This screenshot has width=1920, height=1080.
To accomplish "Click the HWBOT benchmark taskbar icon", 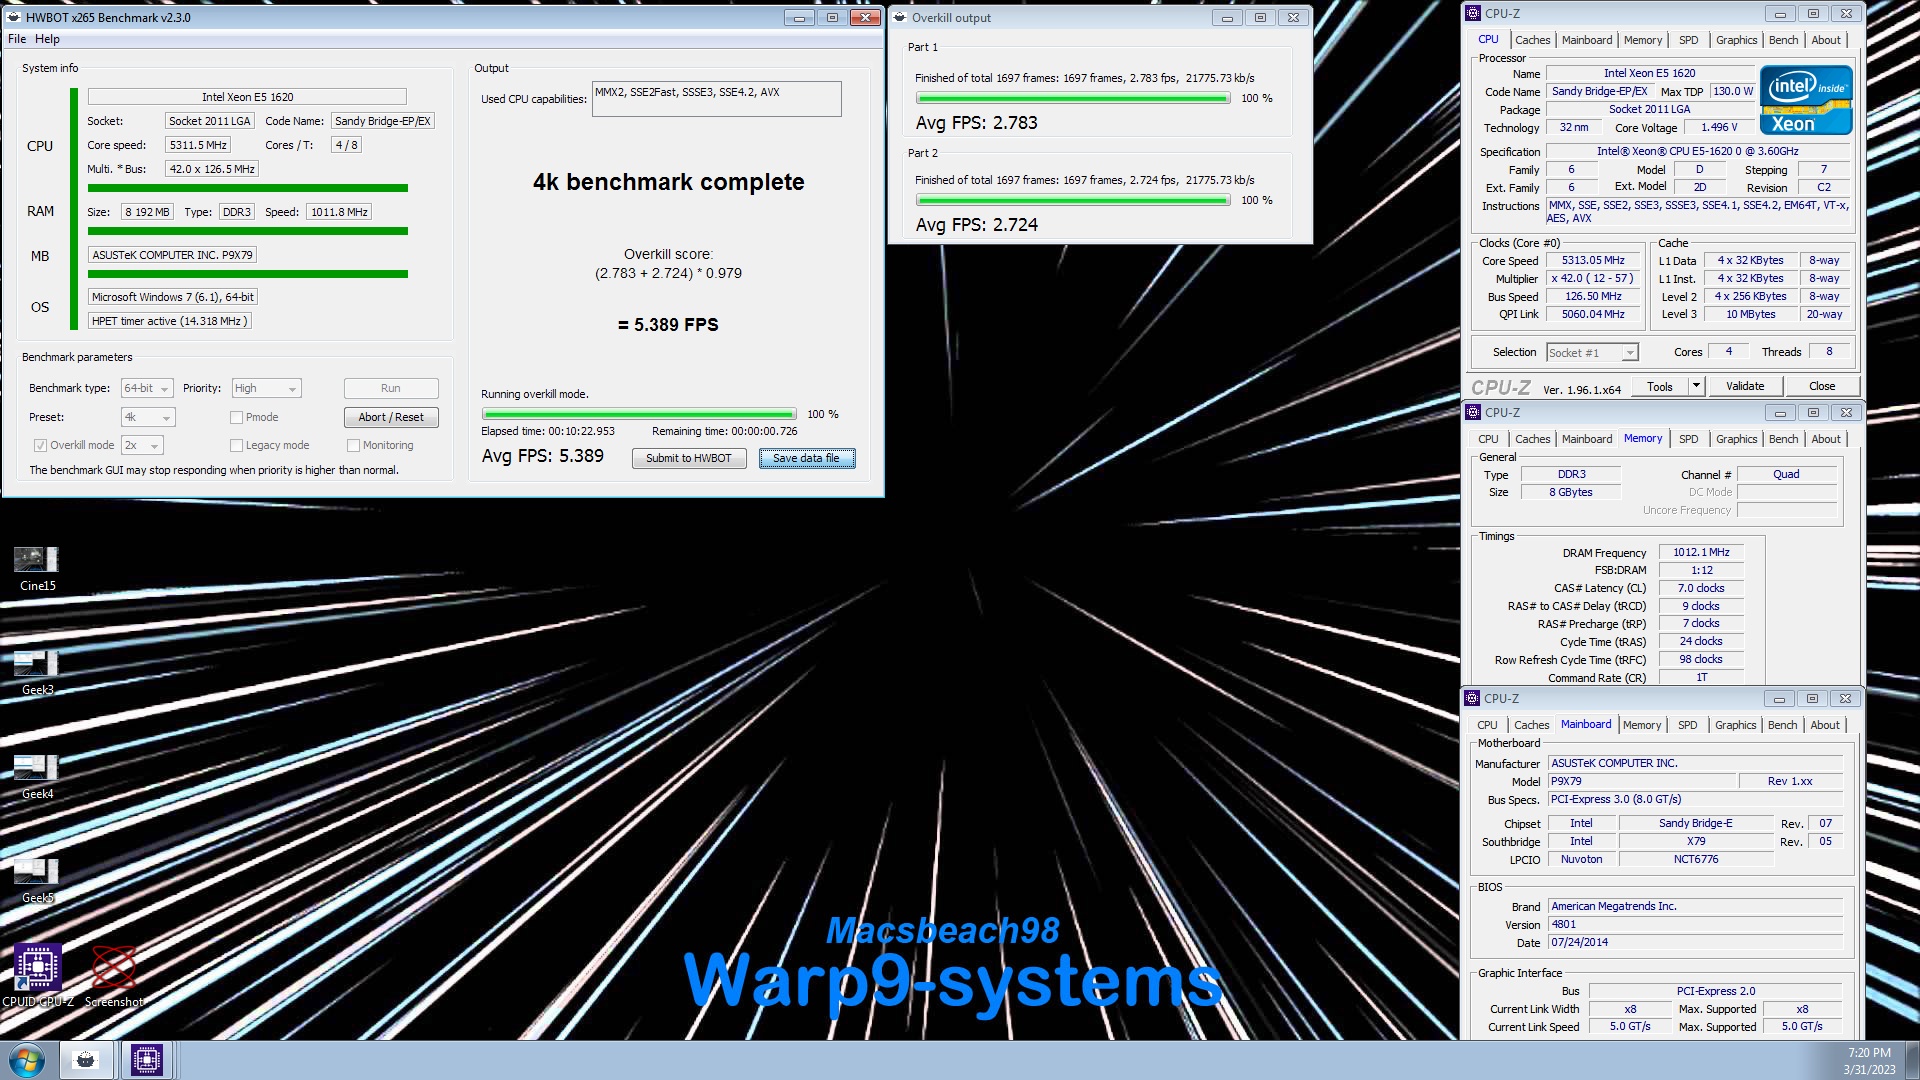I will 86,1060.
